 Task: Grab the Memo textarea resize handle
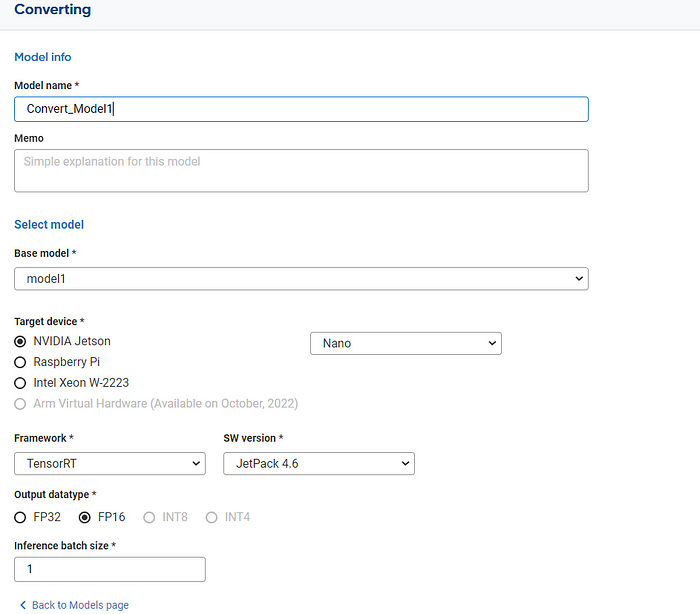pyautogui.click(x=583, y=187)
